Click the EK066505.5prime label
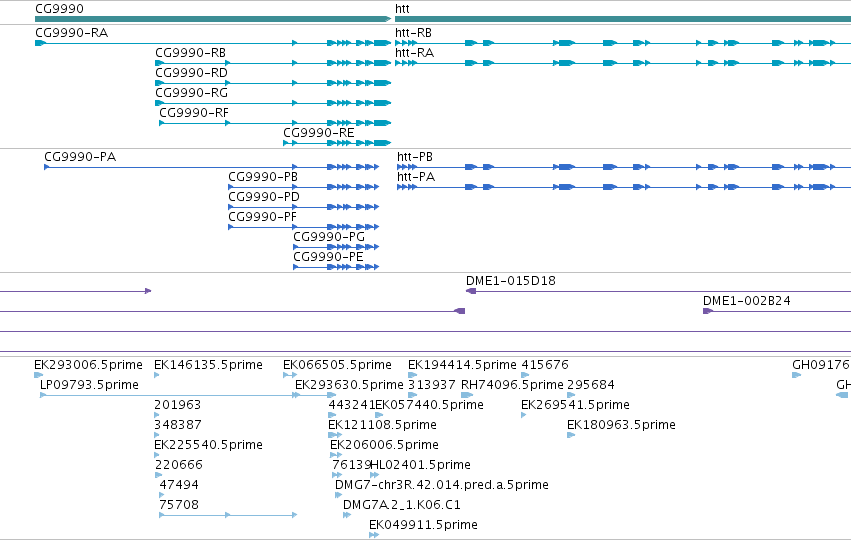Screen dimensions: 851x540 click(x=338, y=365)
